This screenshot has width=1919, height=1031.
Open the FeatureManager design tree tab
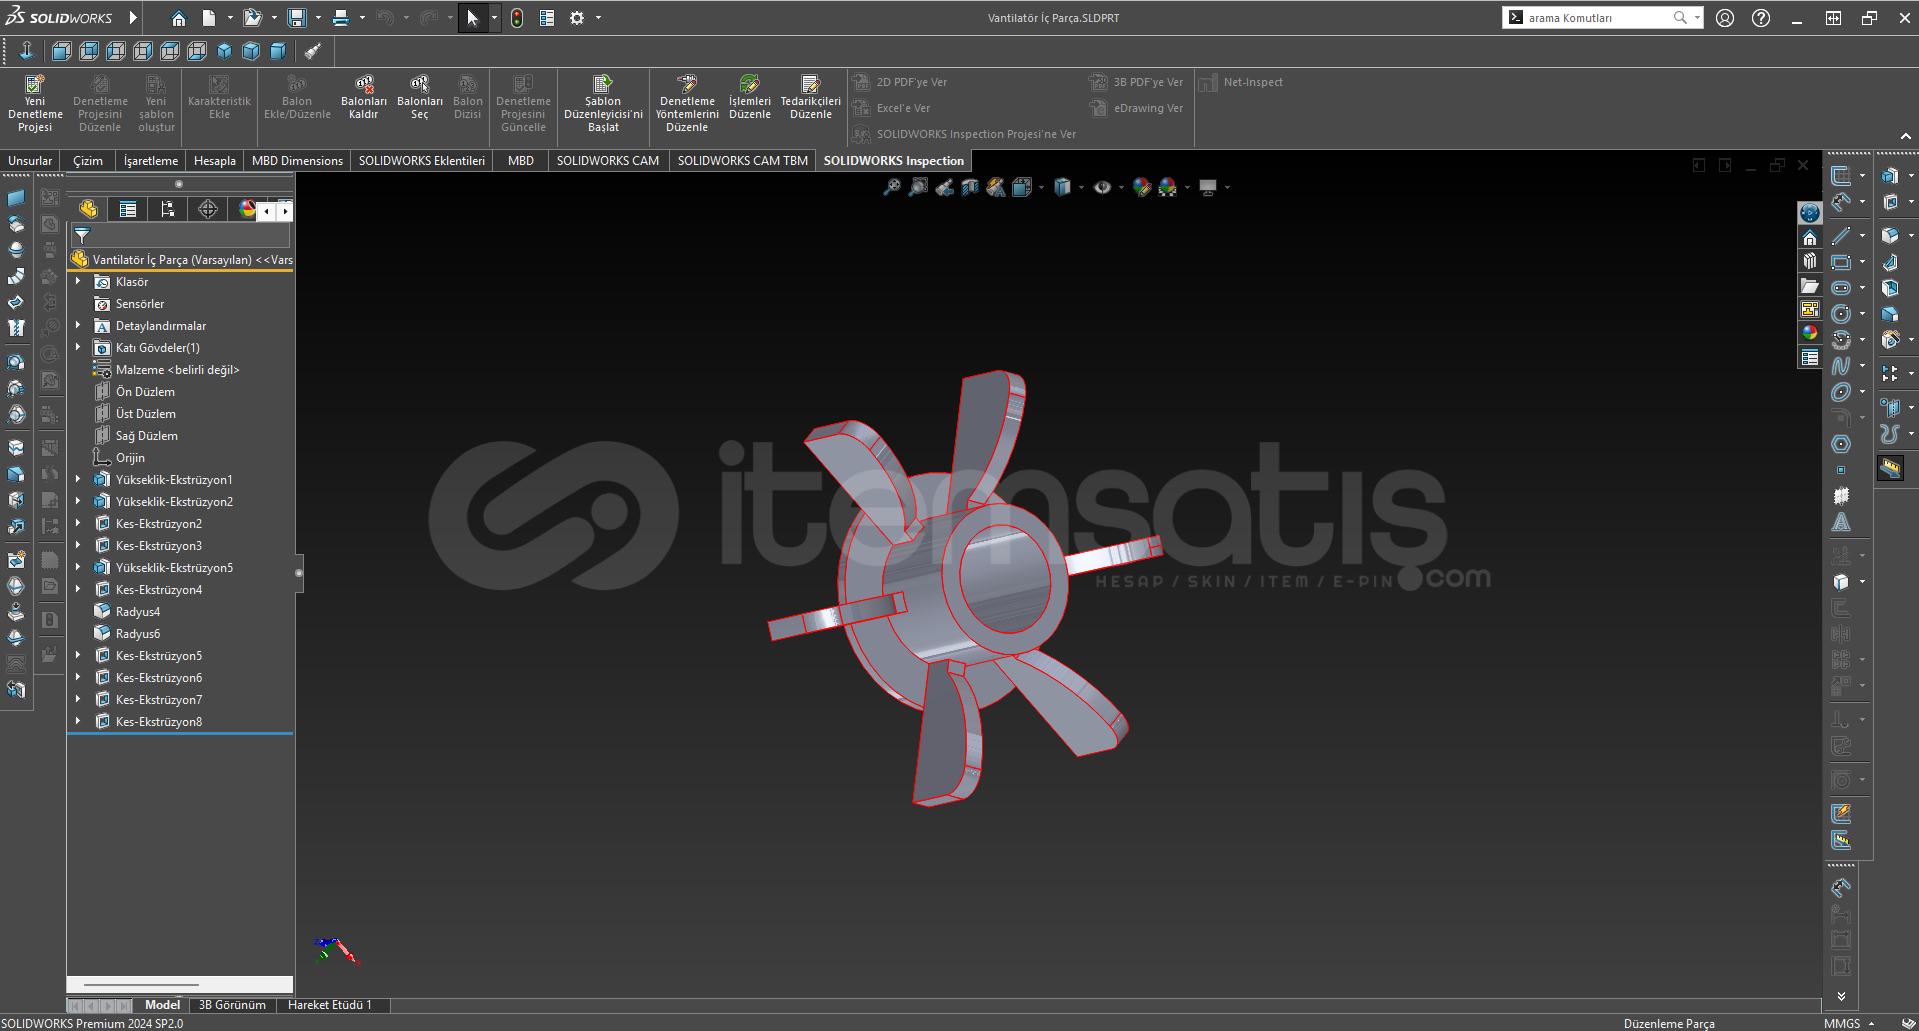(89, 209)
